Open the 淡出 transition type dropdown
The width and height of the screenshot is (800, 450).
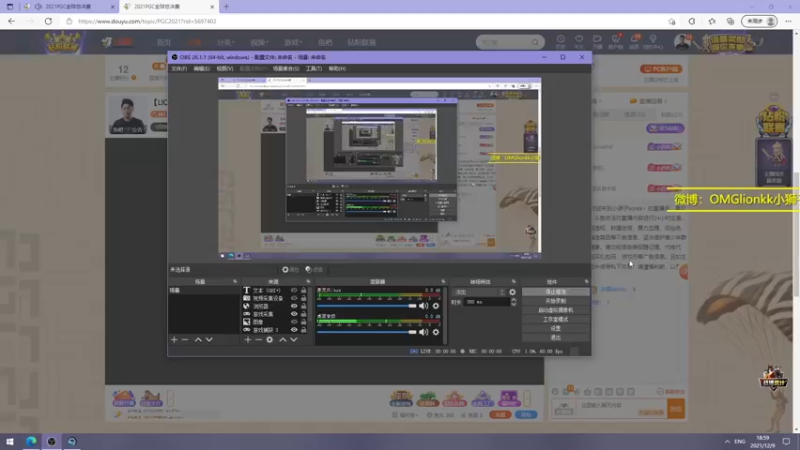[479, 292]
